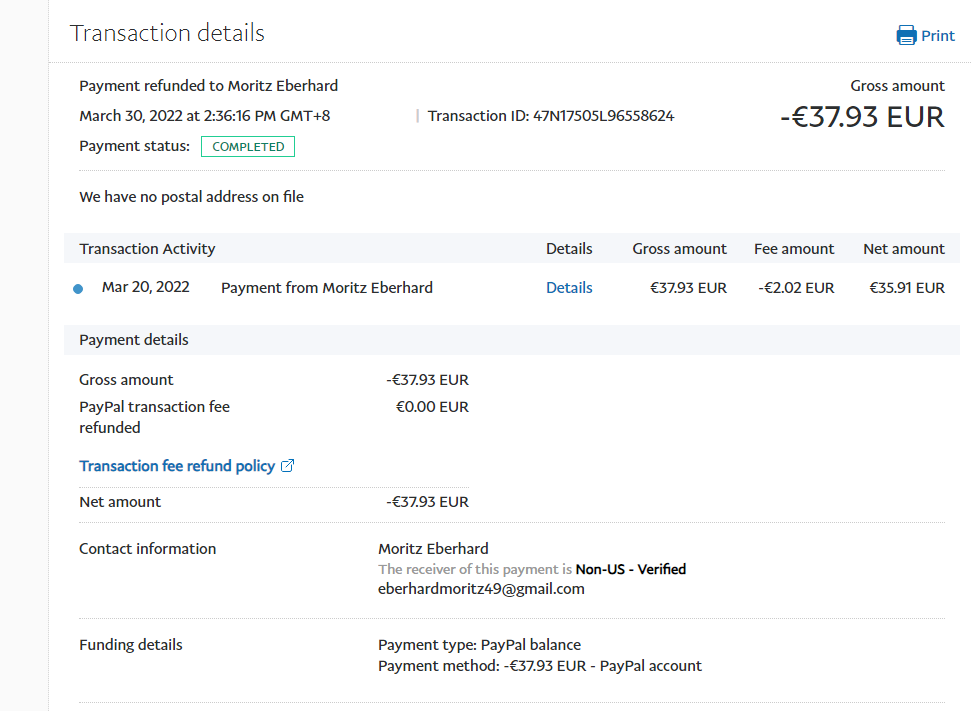Click the COMPLETED payment status badge
The height and width of the screenshot is (711, 971).
click(x=248, y=147)
